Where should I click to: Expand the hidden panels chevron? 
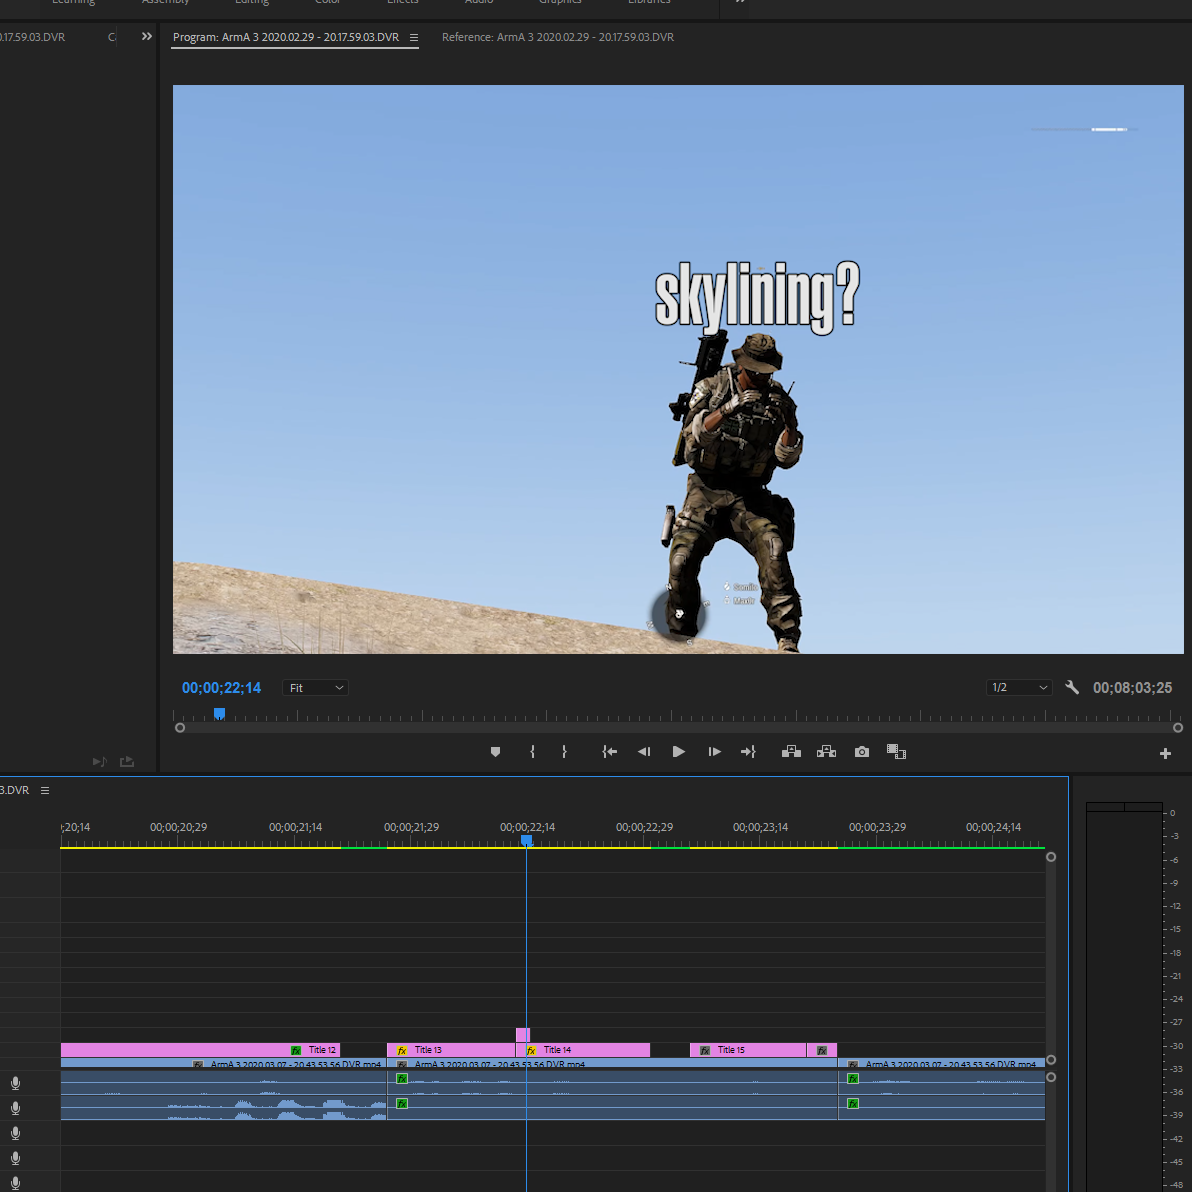click(x=147, y=37)
